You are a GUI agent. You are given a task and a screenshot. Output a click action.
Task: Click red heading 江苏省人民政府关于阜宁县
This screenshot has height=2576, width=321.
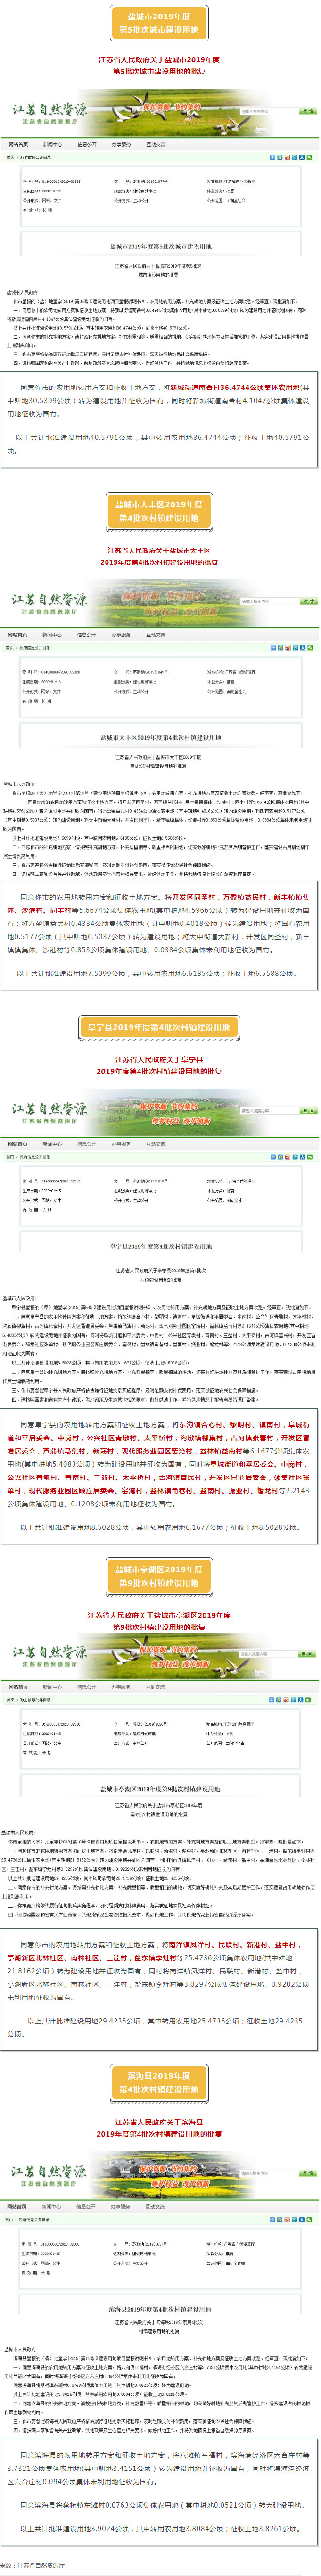click(x=160, y=1060)
